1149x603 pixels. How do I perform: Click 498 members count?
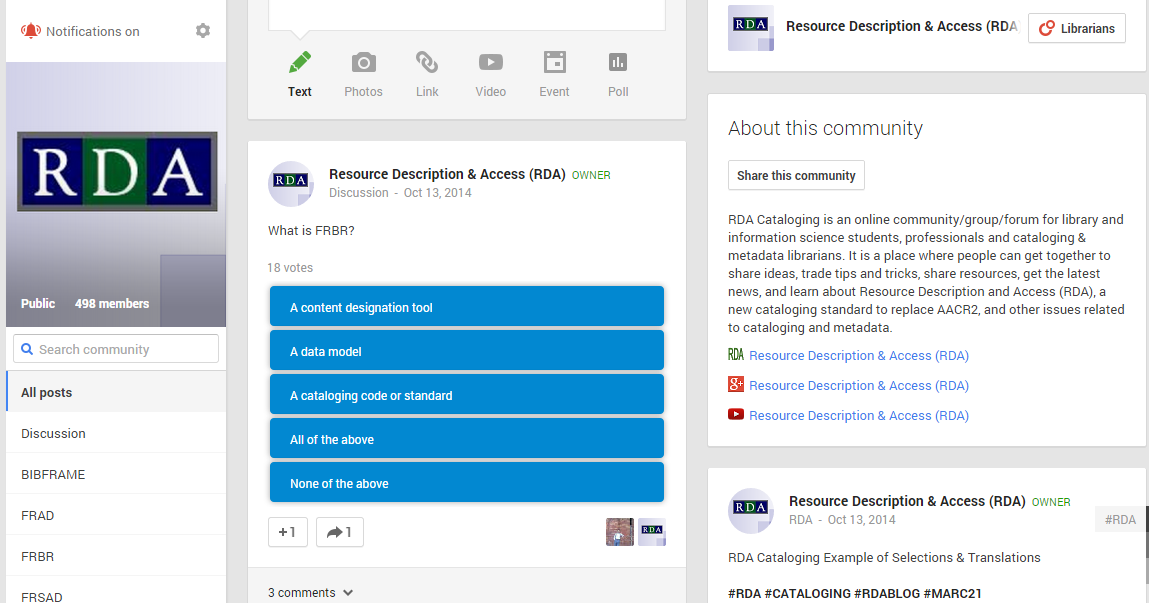point(111,303)
